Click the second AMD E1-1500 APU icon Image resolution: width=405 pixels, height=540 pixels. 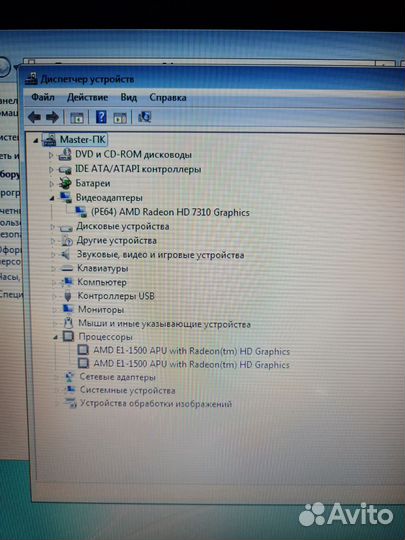coord(83,363)
